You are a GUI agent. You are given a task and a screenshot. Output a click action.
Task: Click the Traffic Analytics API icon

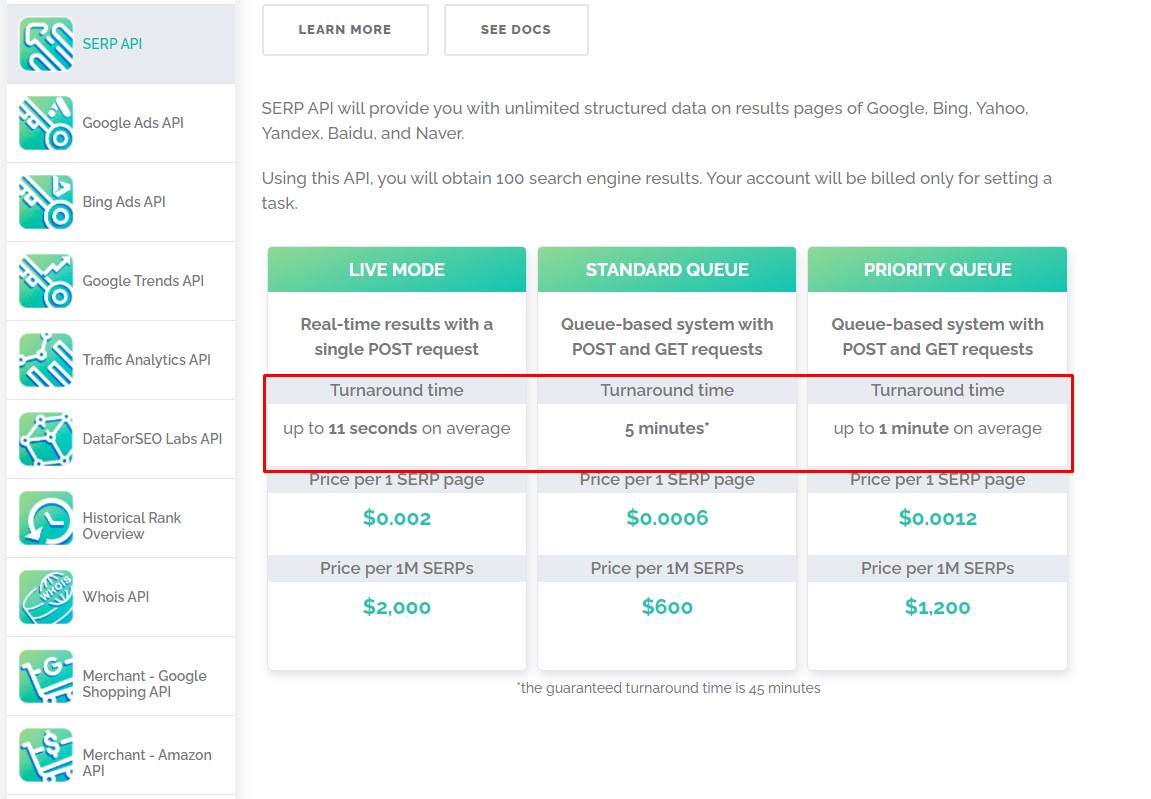tap(46, 360)
